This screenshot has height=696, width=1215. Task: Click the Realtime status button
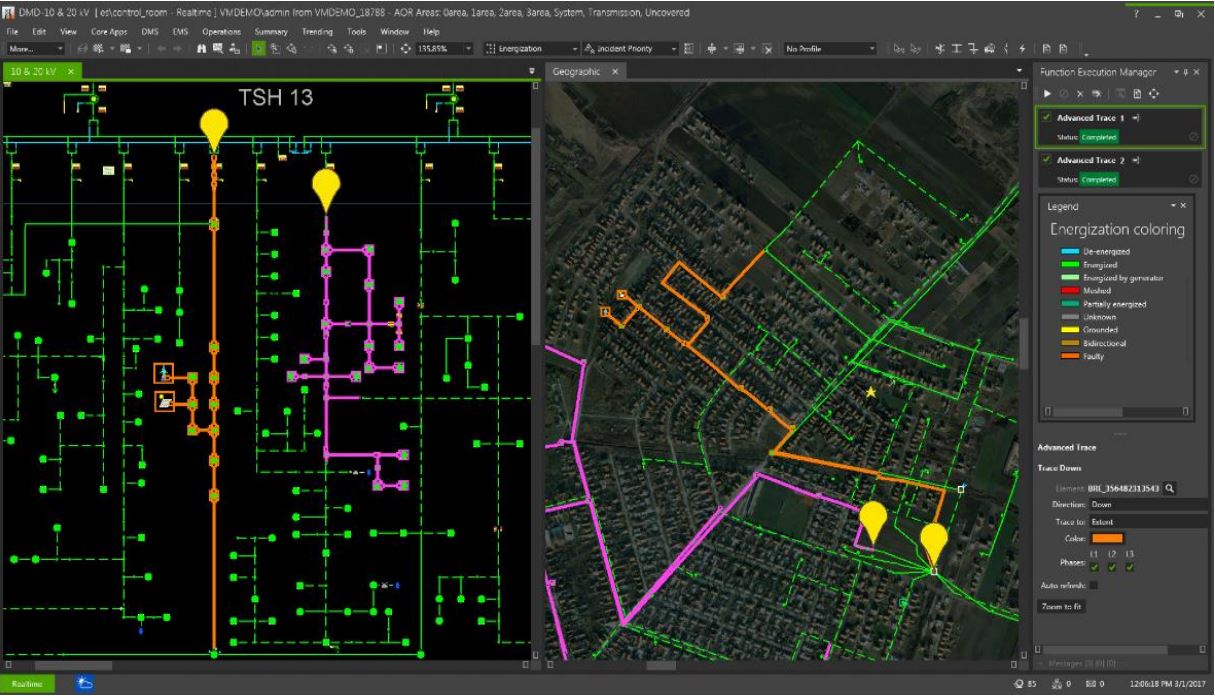coord(27,684)
